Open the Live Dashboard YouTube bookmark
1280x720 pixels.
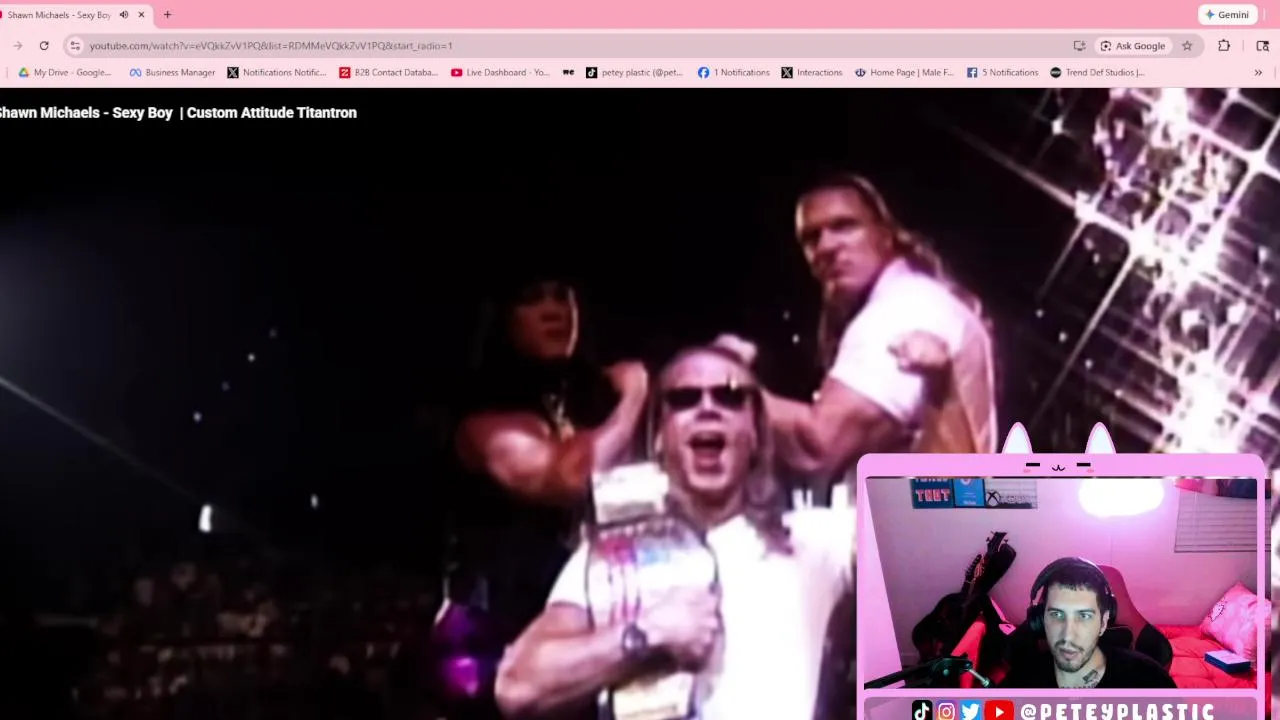point(500,73)
